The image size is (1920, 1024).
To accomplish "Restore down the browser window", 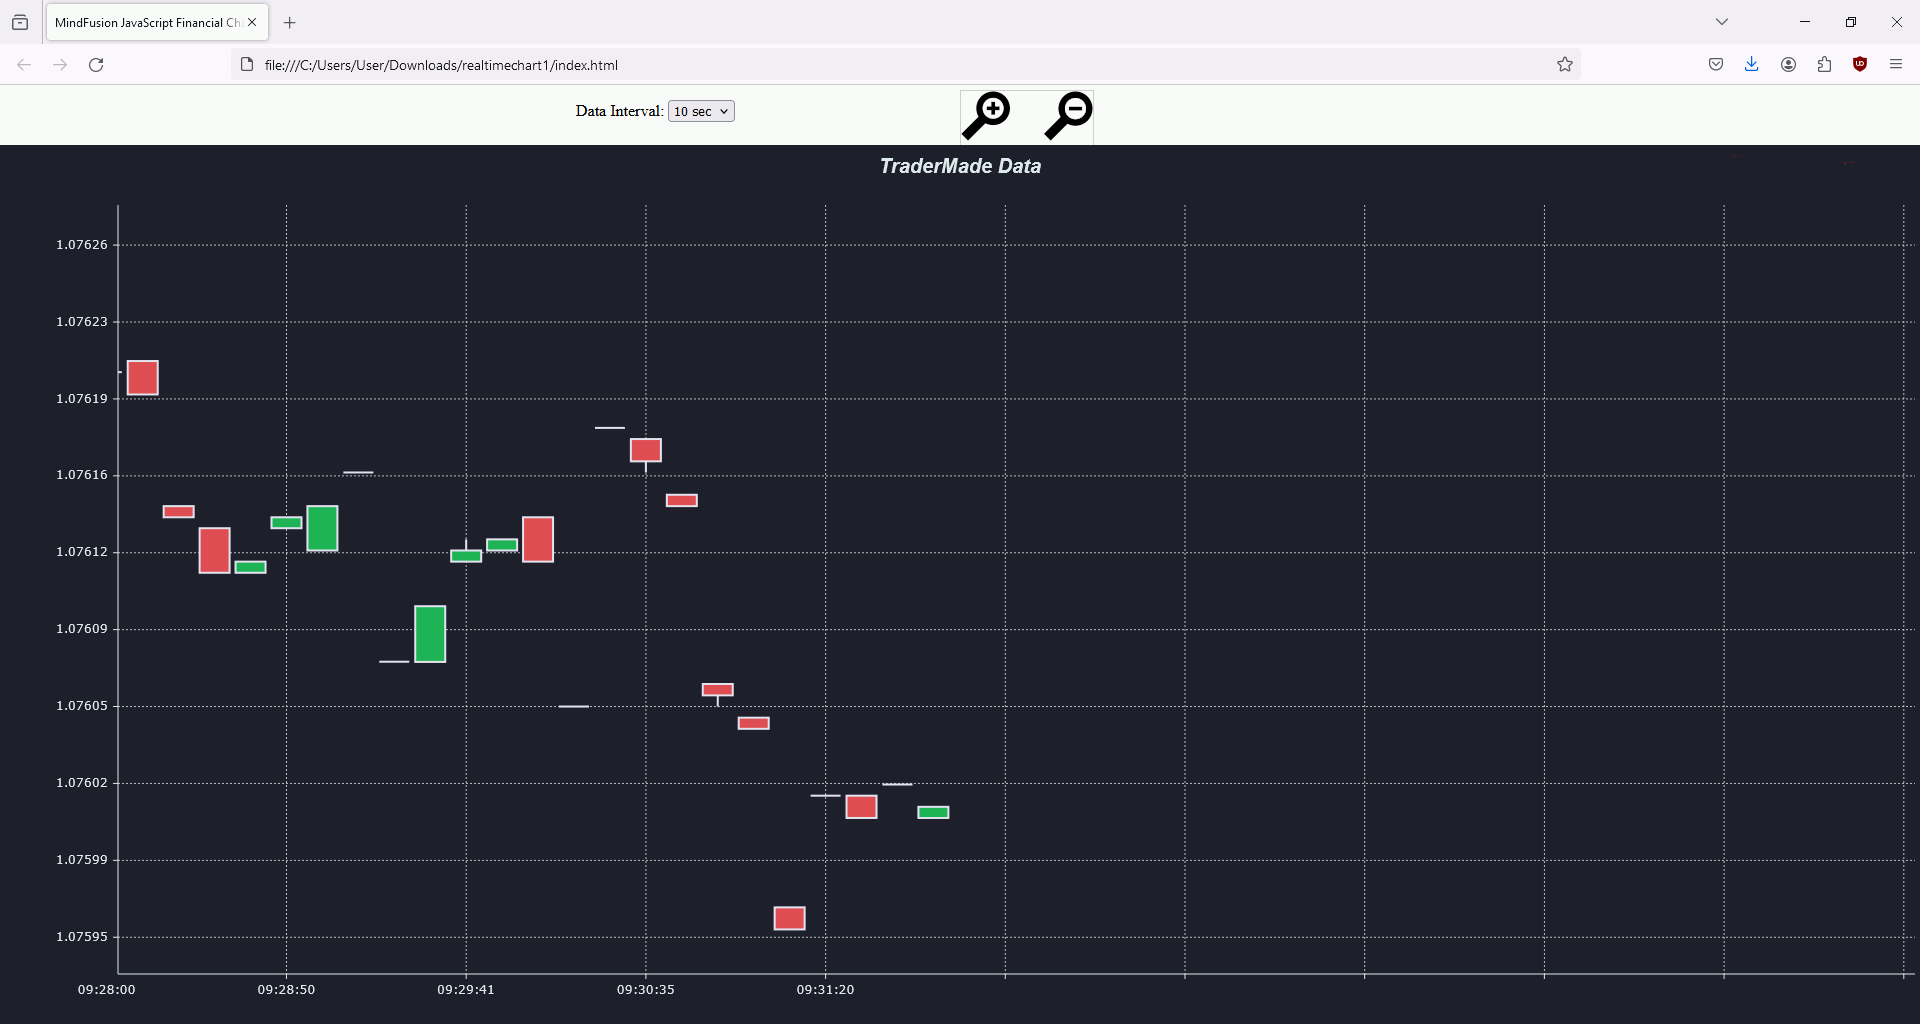I will 1851,22.
